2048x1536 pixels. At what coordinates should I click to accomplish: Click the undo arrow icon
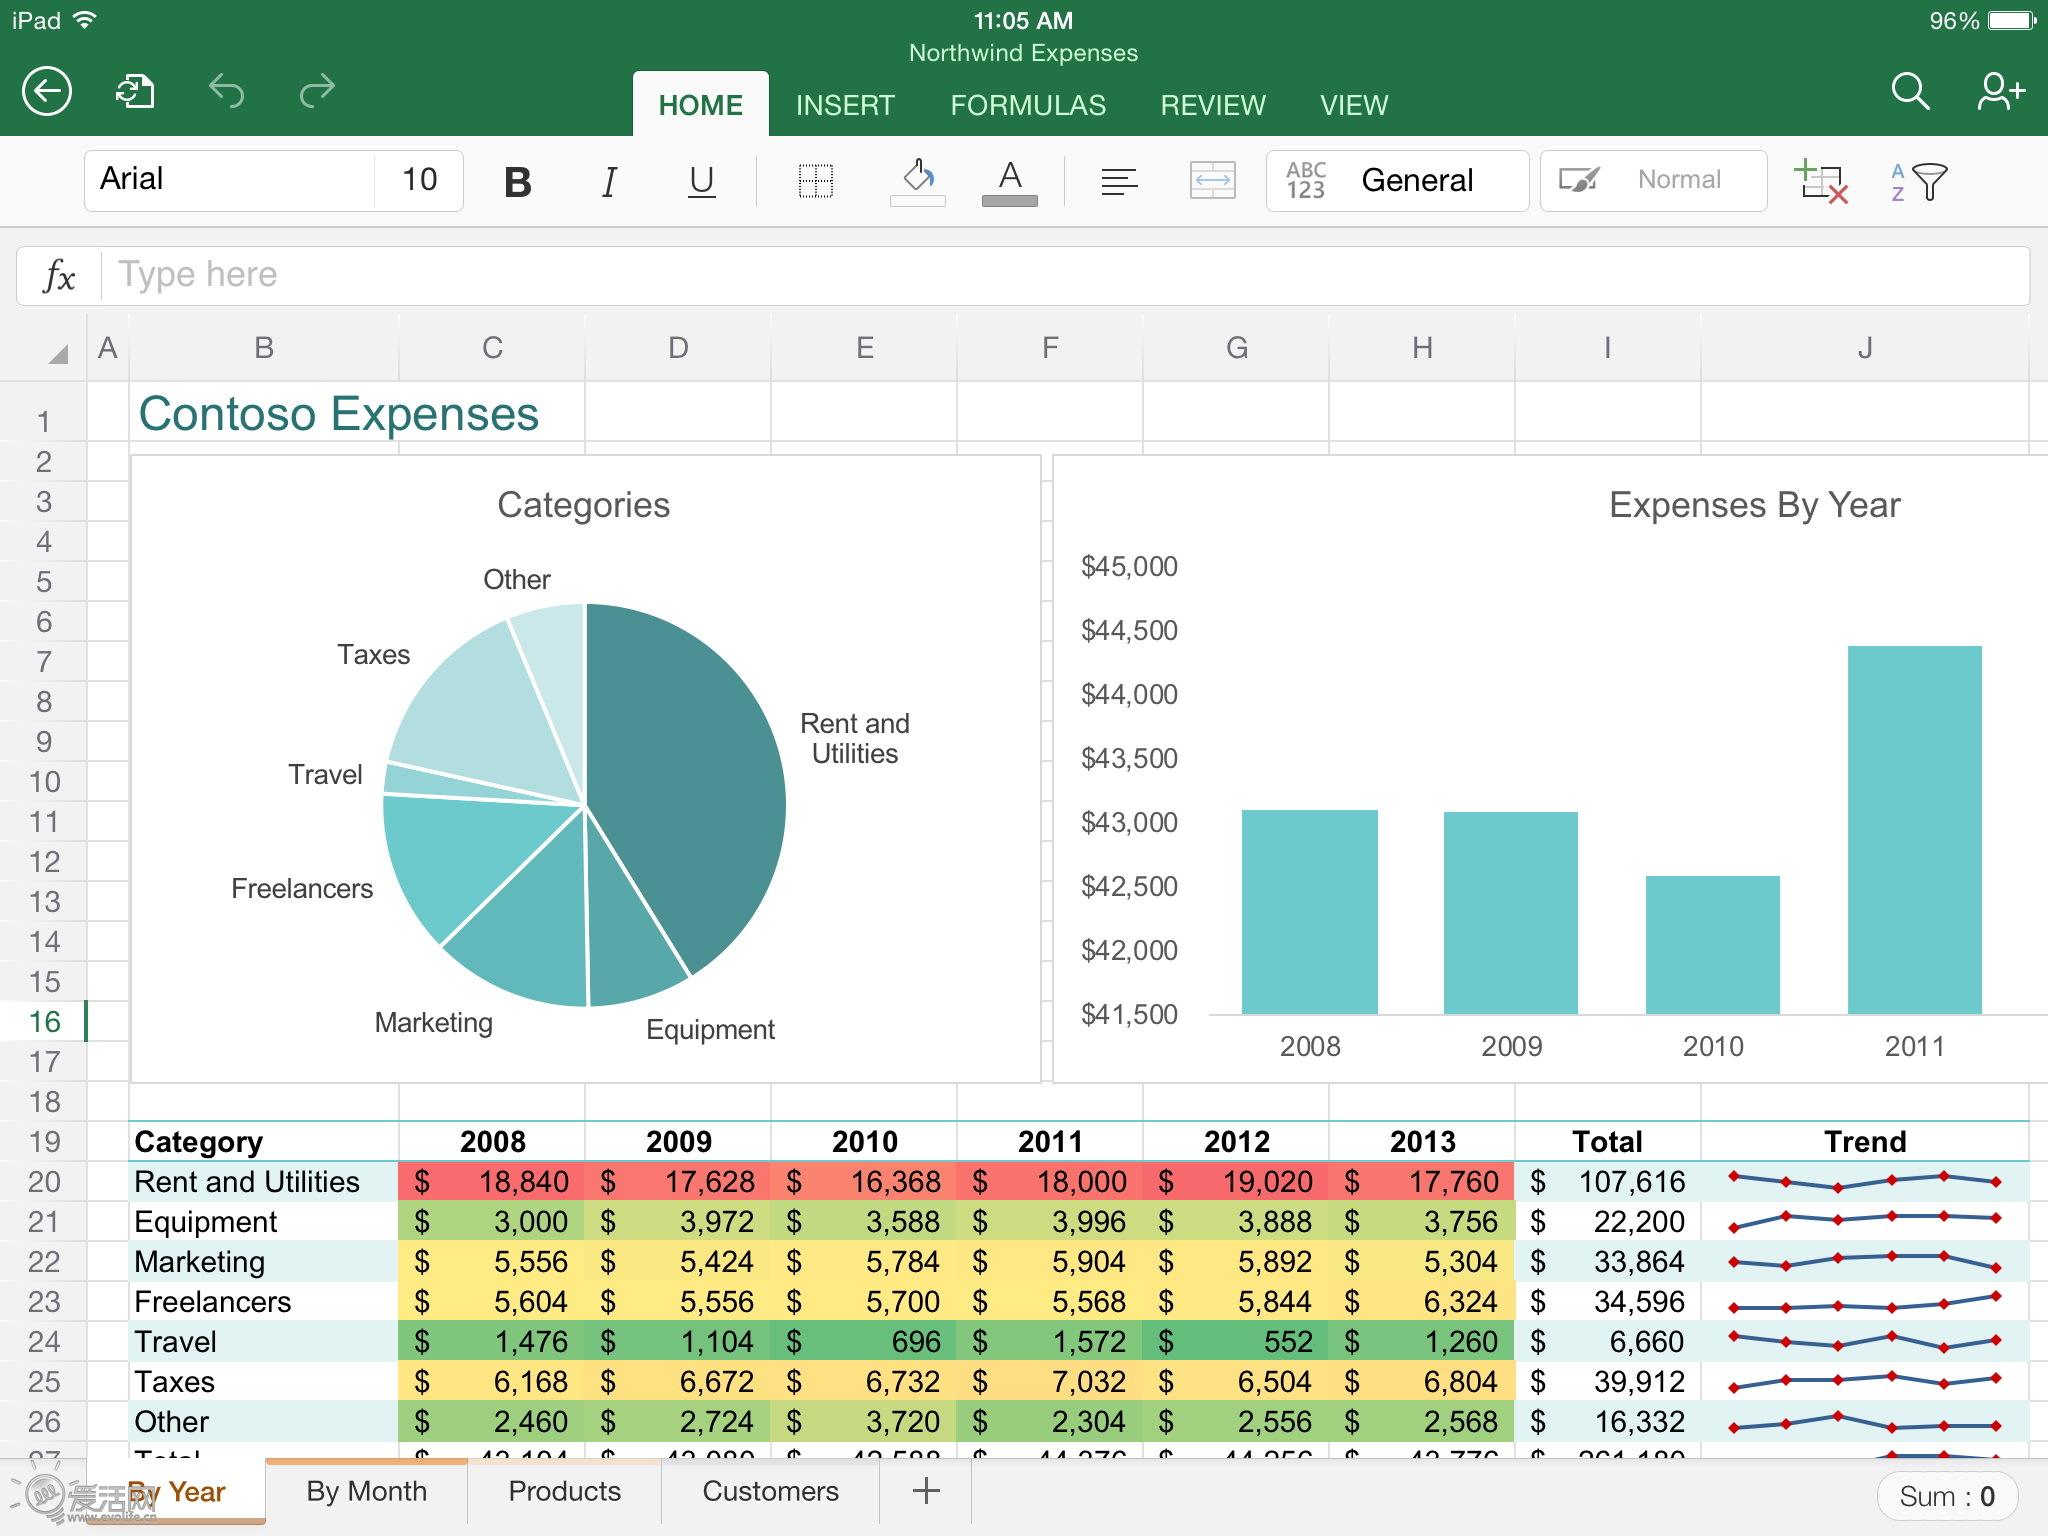click(227, 92)
